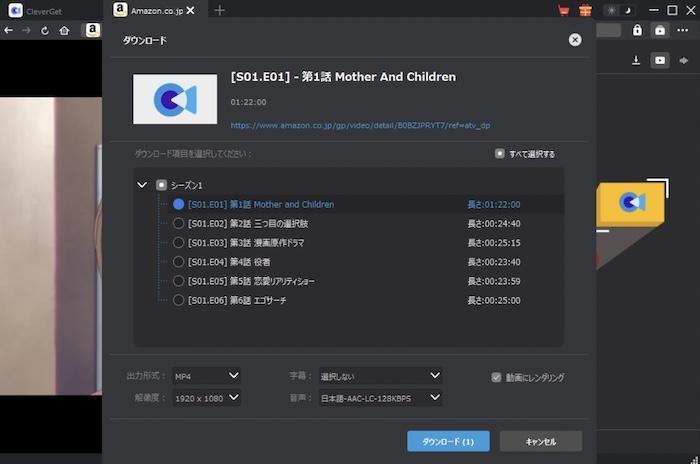The image size is (700, 464).
Task: Open the amazon.co.jp video detail link
Action: click(x=360, y=125)
